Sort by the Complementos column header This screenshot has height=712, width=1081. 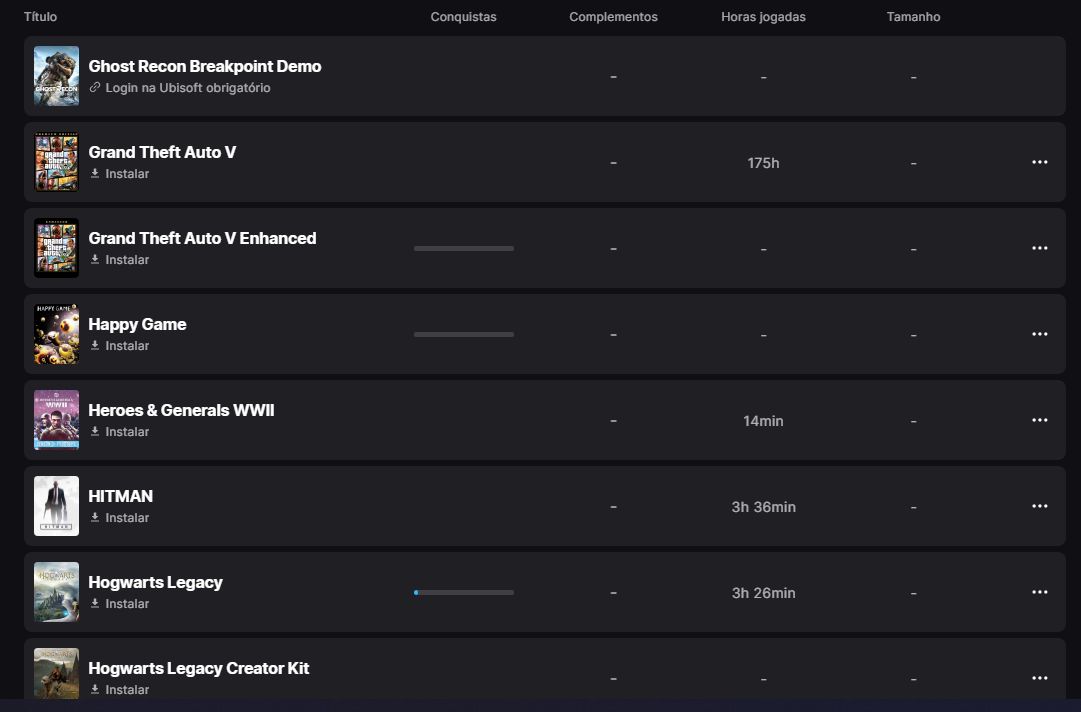pos(613,17)
